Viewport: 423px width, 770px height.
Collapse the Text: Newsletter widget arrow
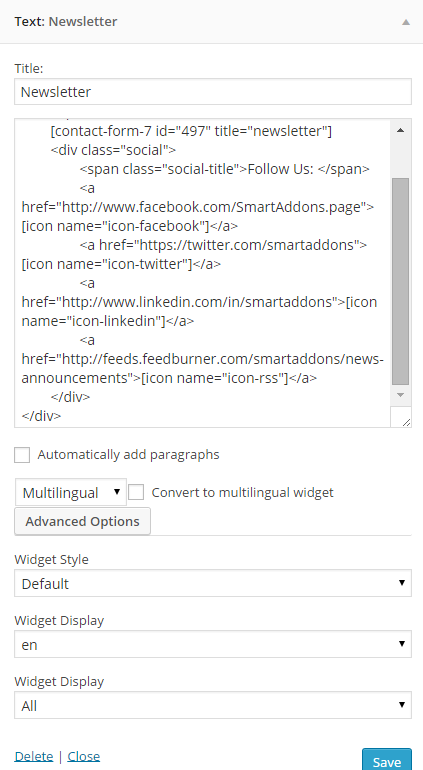405,22
